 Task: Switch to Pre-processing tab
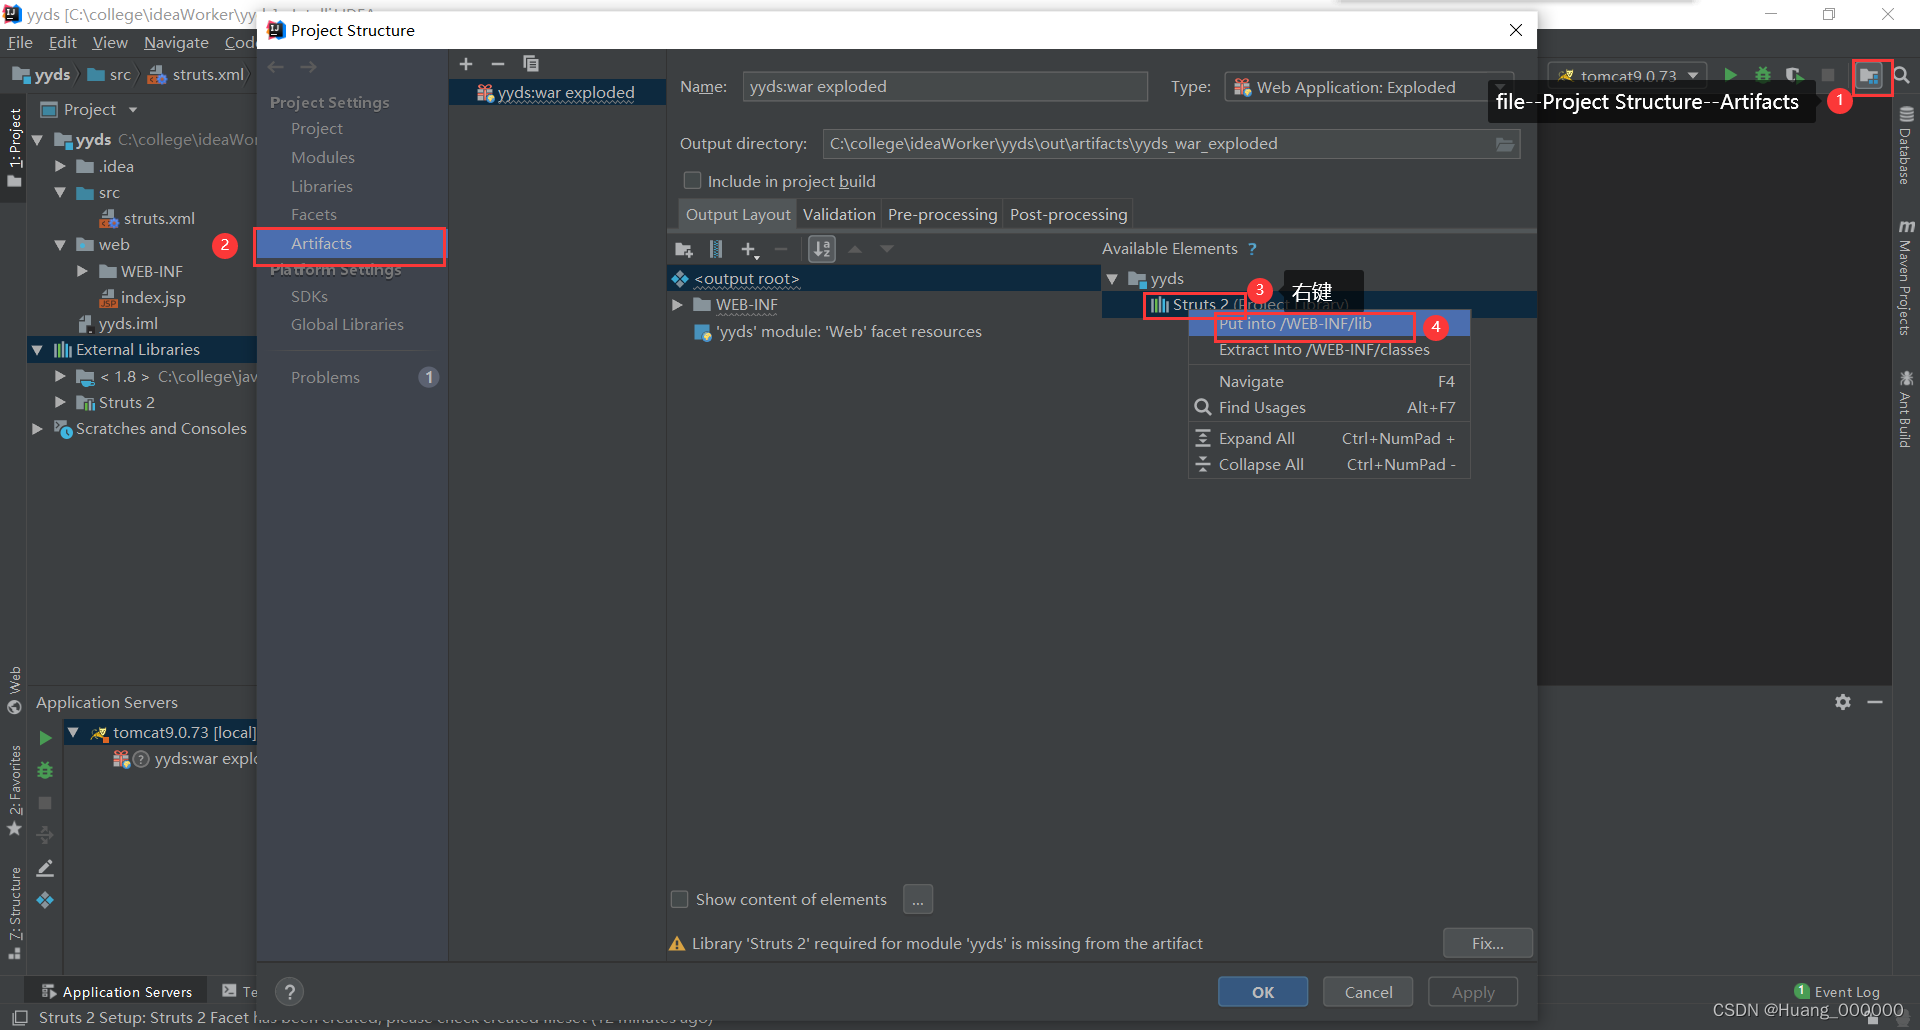pyautogui.click(x=942, y=214)
